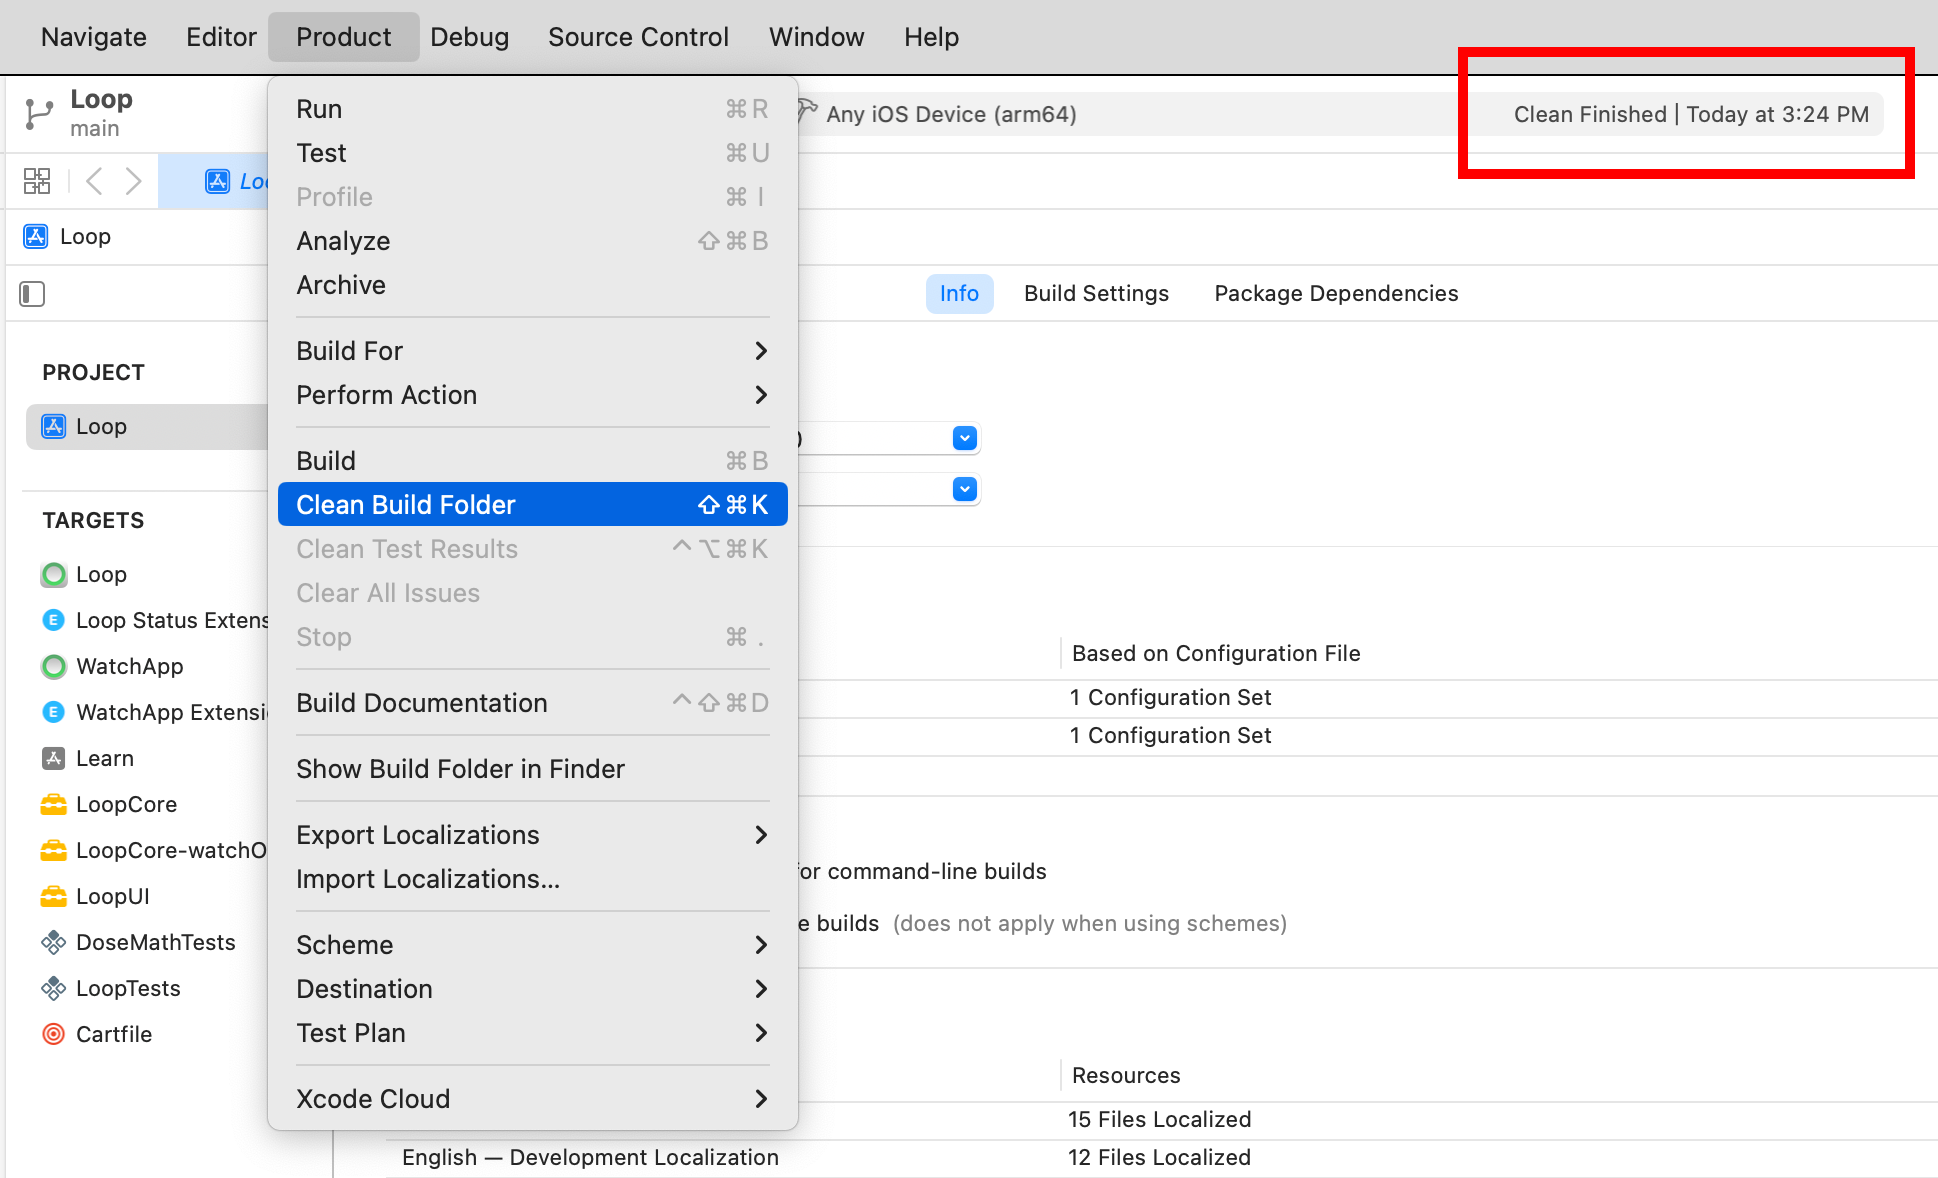
Task: Choose Archive from Product menu
Action: pos(533,285)
